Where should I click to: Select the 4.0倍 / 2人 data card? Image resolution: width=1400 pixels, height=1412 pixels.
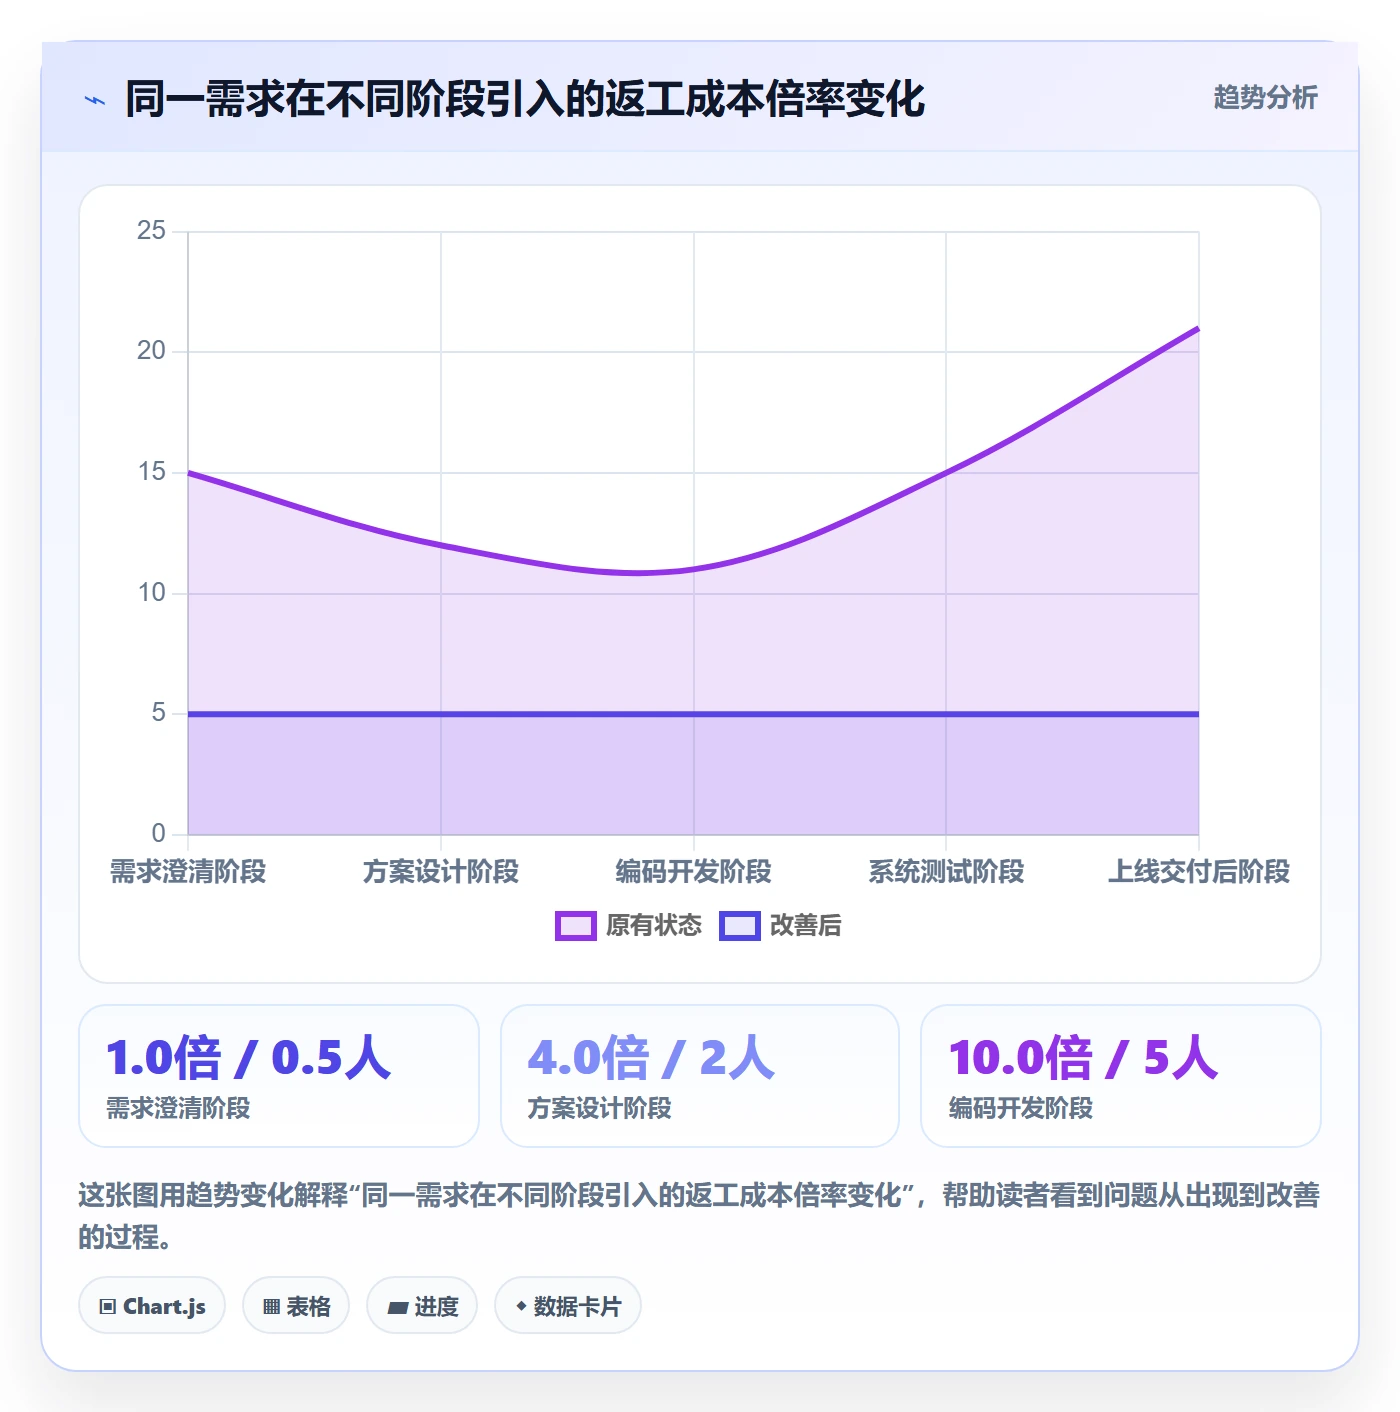click(x=700, y=1076)
